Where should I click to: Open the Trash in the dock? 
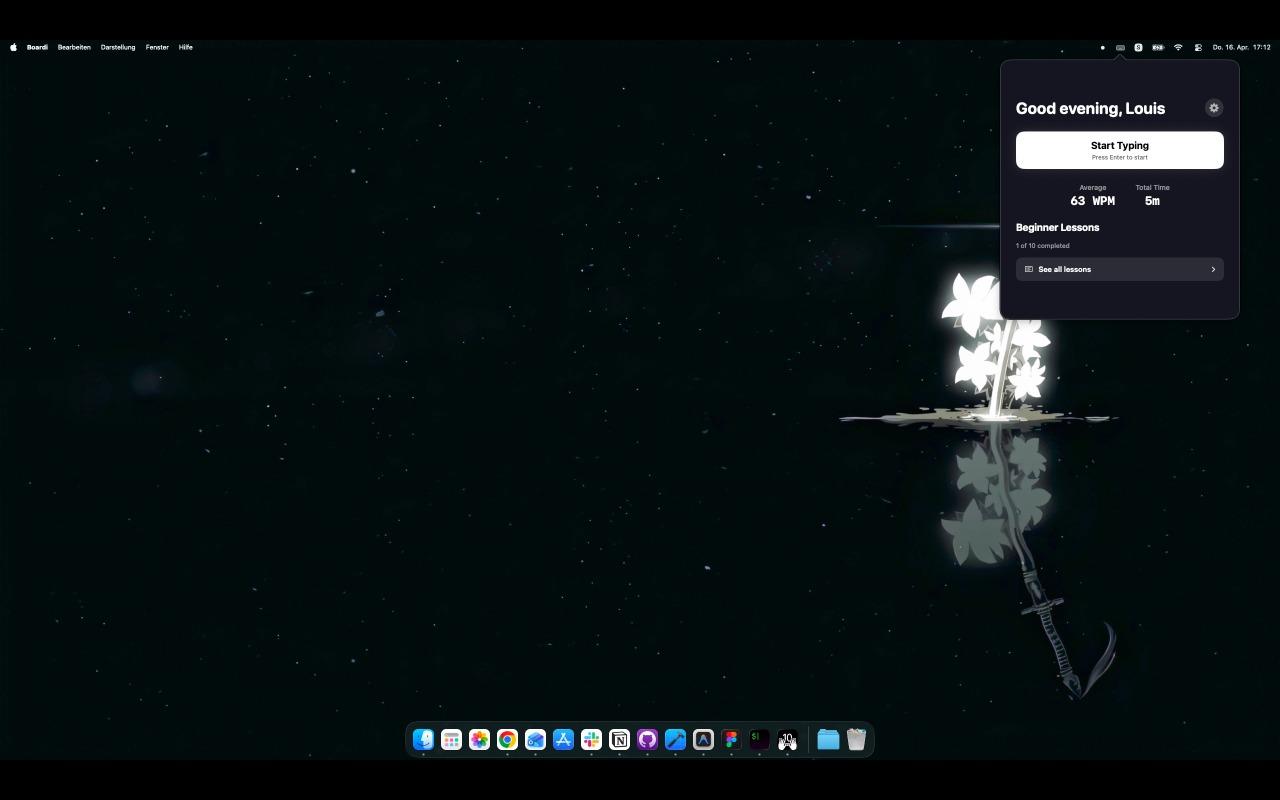tap(856, 739)
